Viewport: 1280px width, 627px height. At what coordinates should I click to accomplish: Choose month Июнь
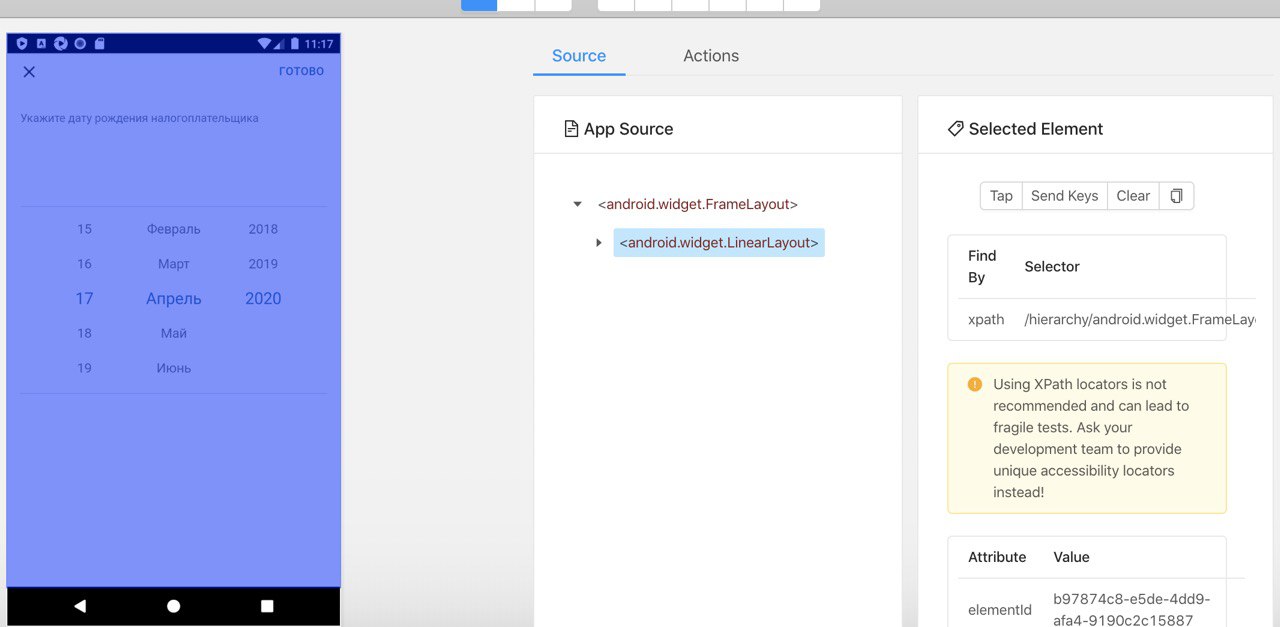[174, 368]
